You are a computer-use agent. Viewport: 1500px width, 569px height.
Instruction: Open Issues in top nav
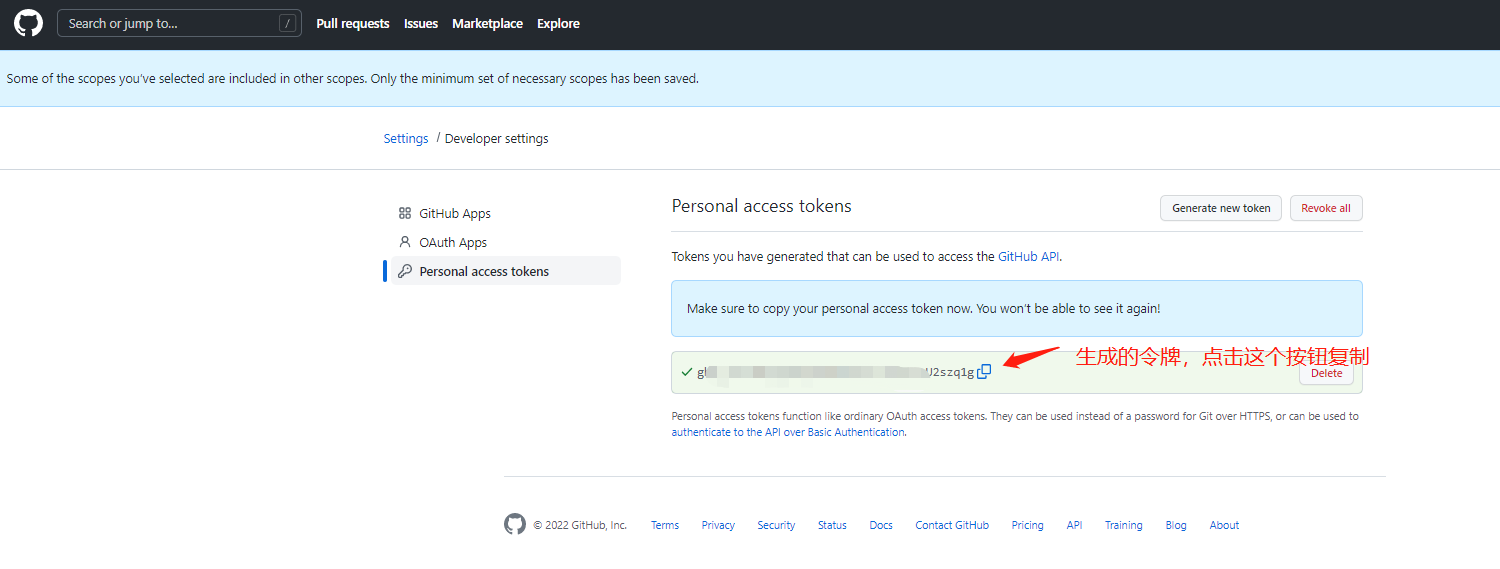pos(421,23)
